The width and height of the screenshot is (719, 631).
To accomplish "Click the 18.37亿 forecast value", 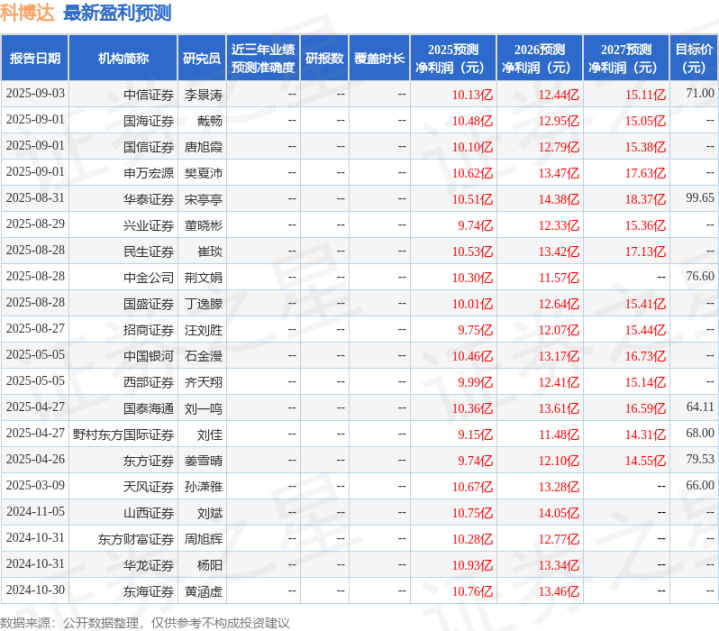I will (646, 199).
